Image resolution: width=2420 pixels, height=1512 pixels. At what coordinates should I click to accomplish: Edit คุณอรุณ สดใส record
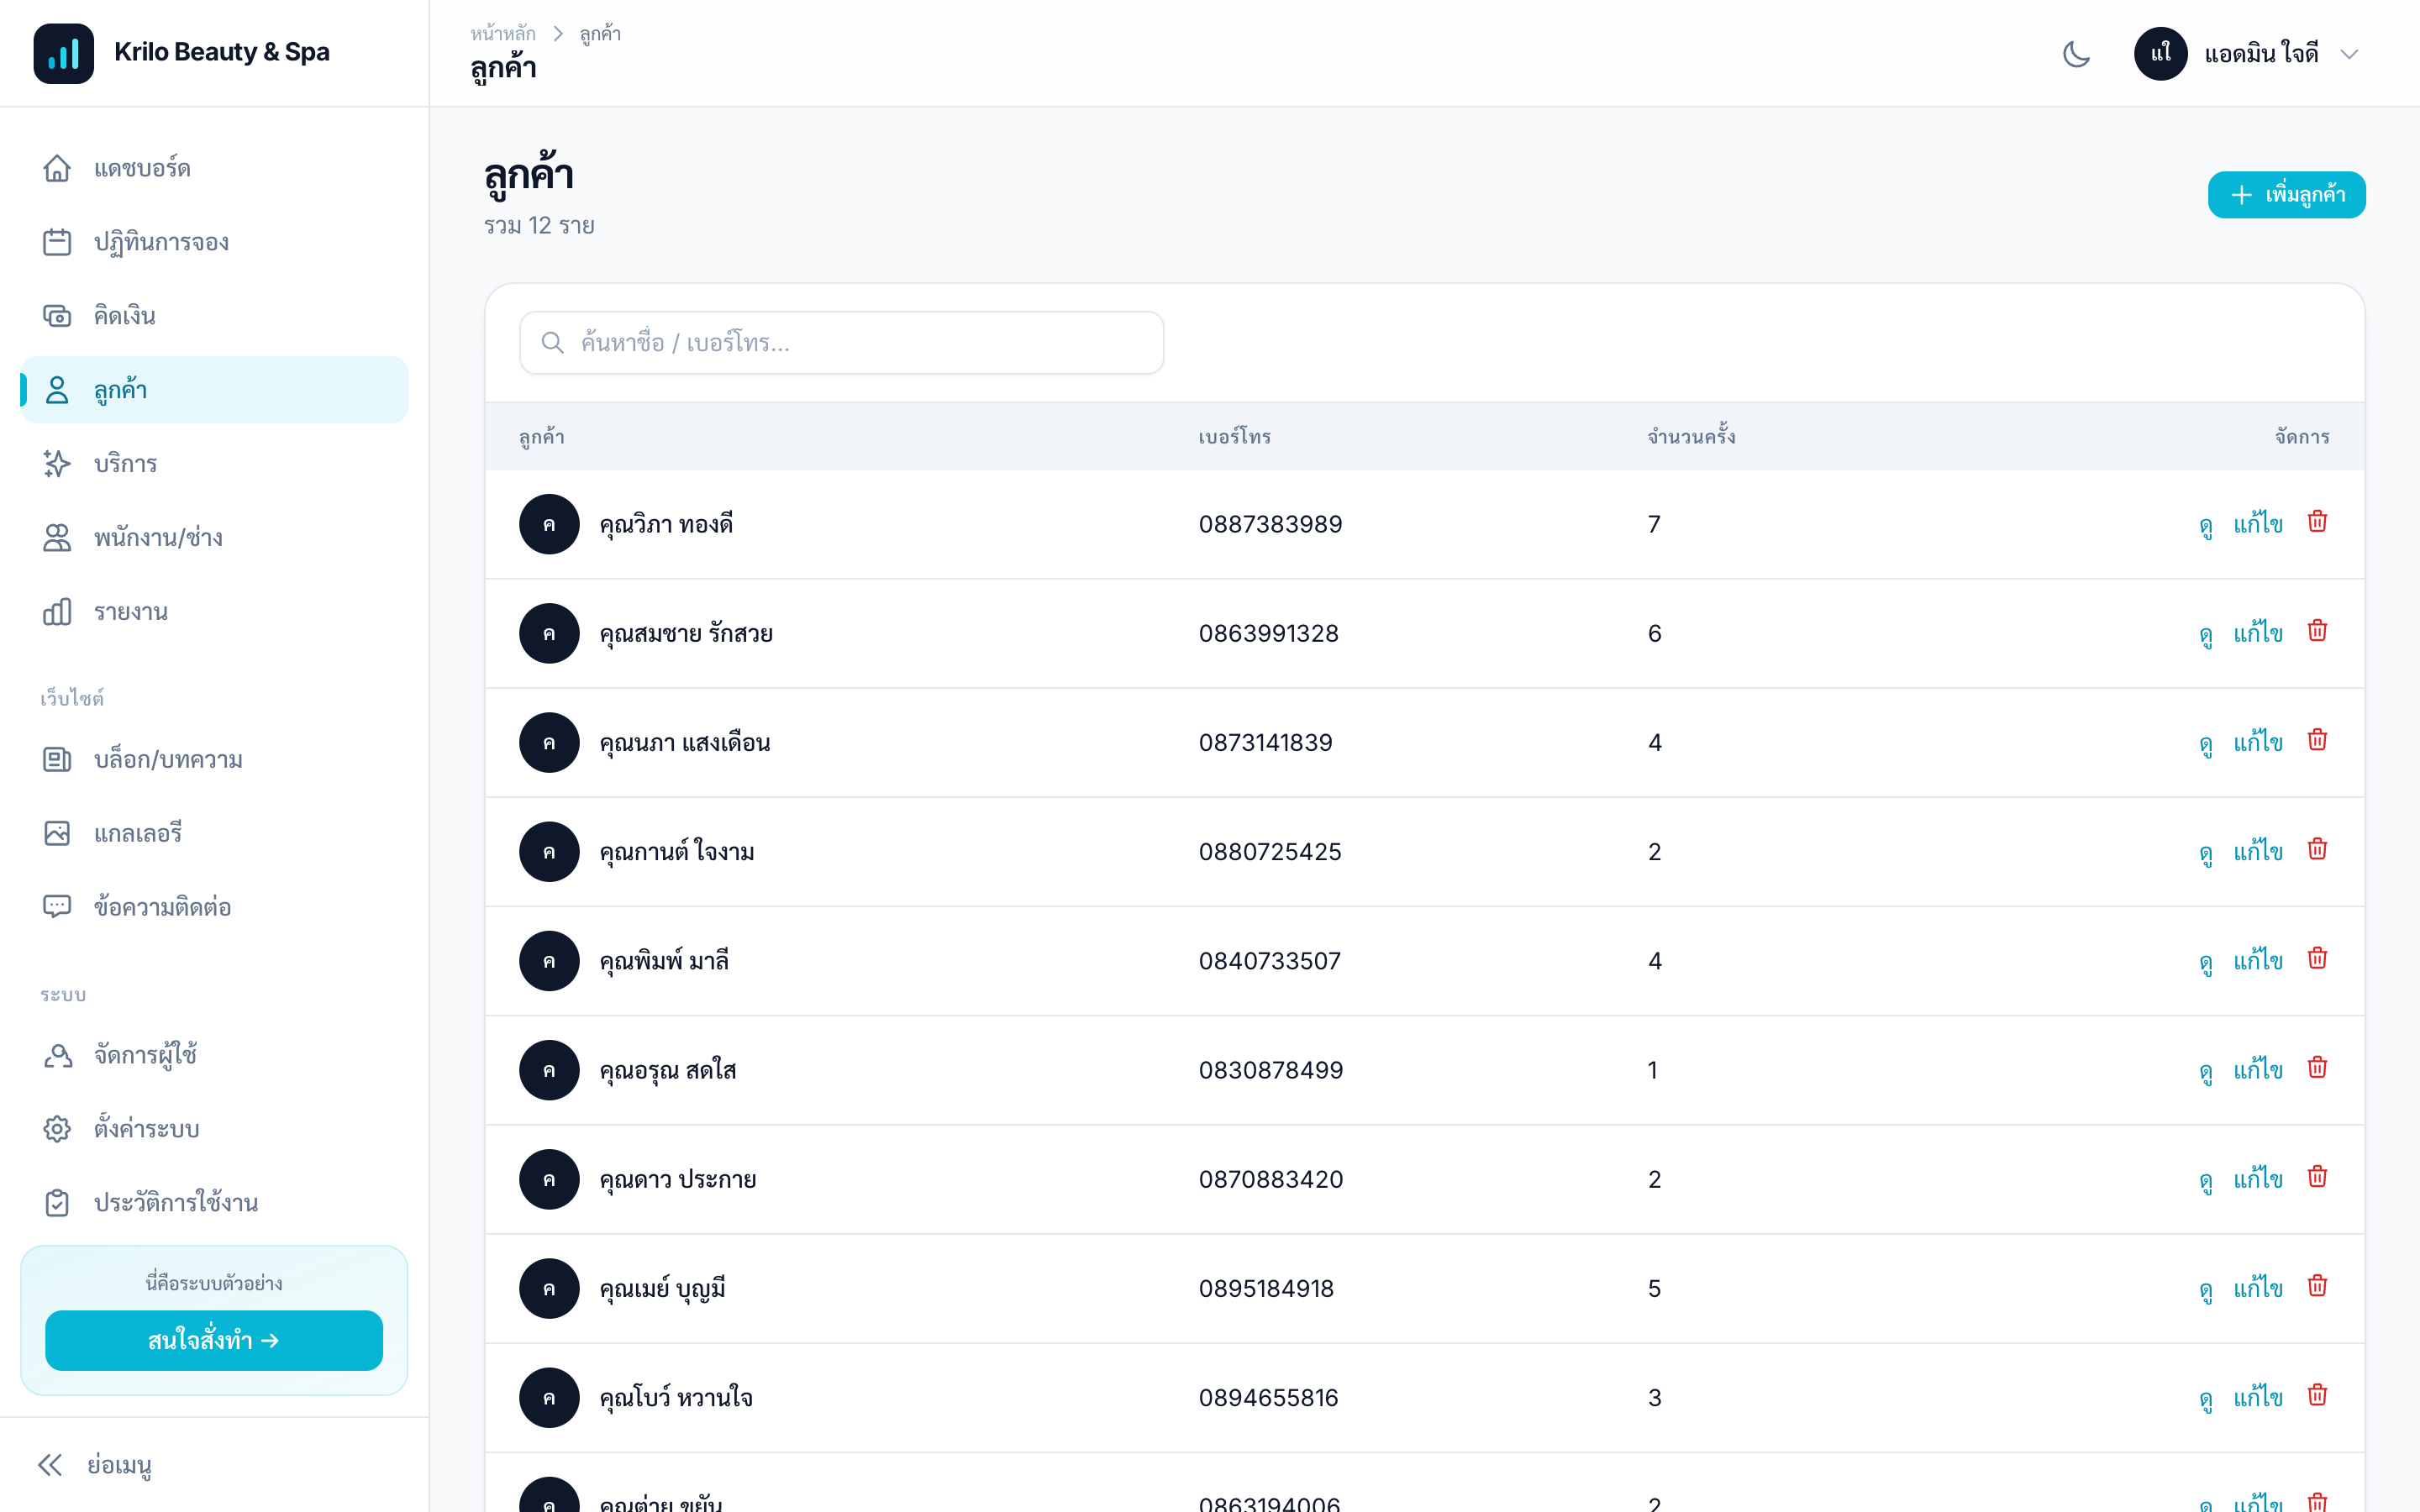click(x=2258, y=1070)
